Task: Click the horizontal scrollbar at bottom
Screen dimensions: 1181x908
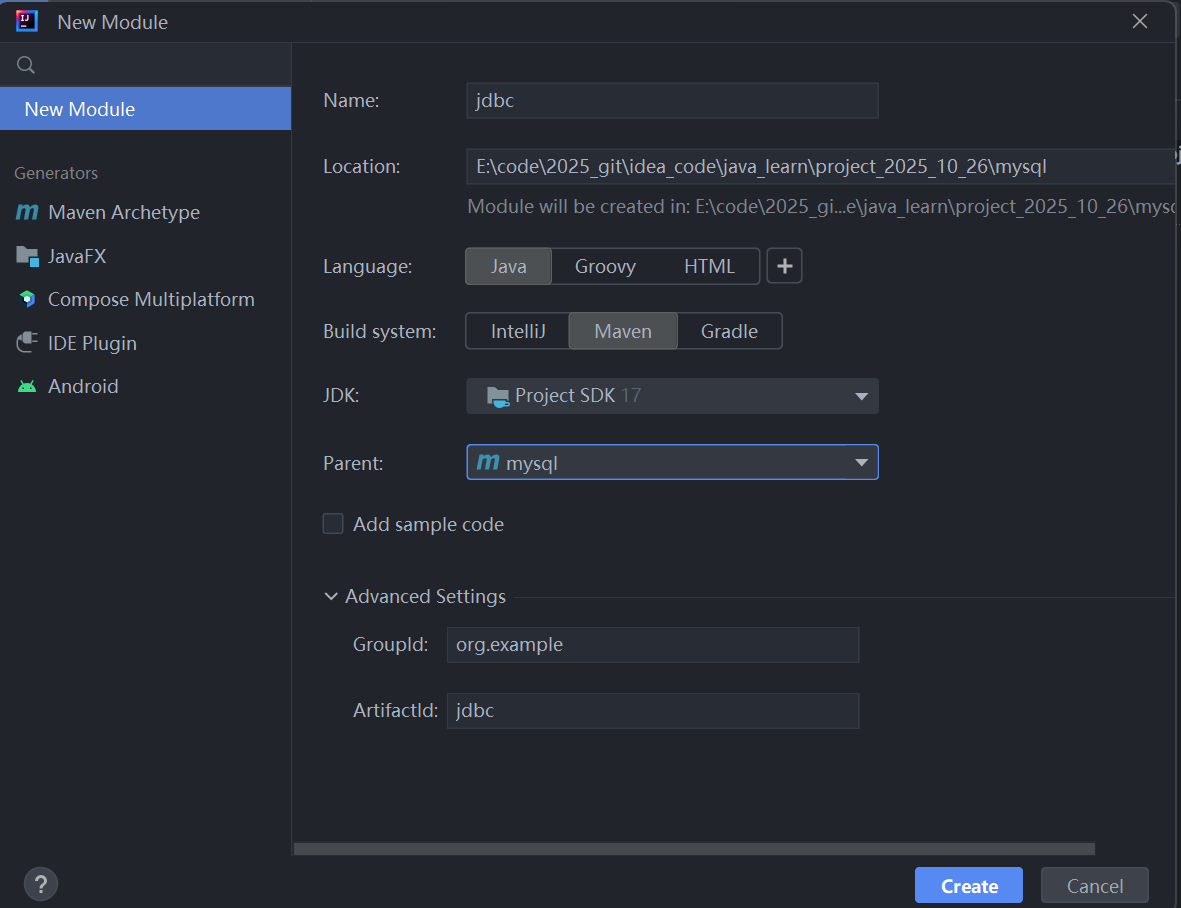Action: click(694, 849)
